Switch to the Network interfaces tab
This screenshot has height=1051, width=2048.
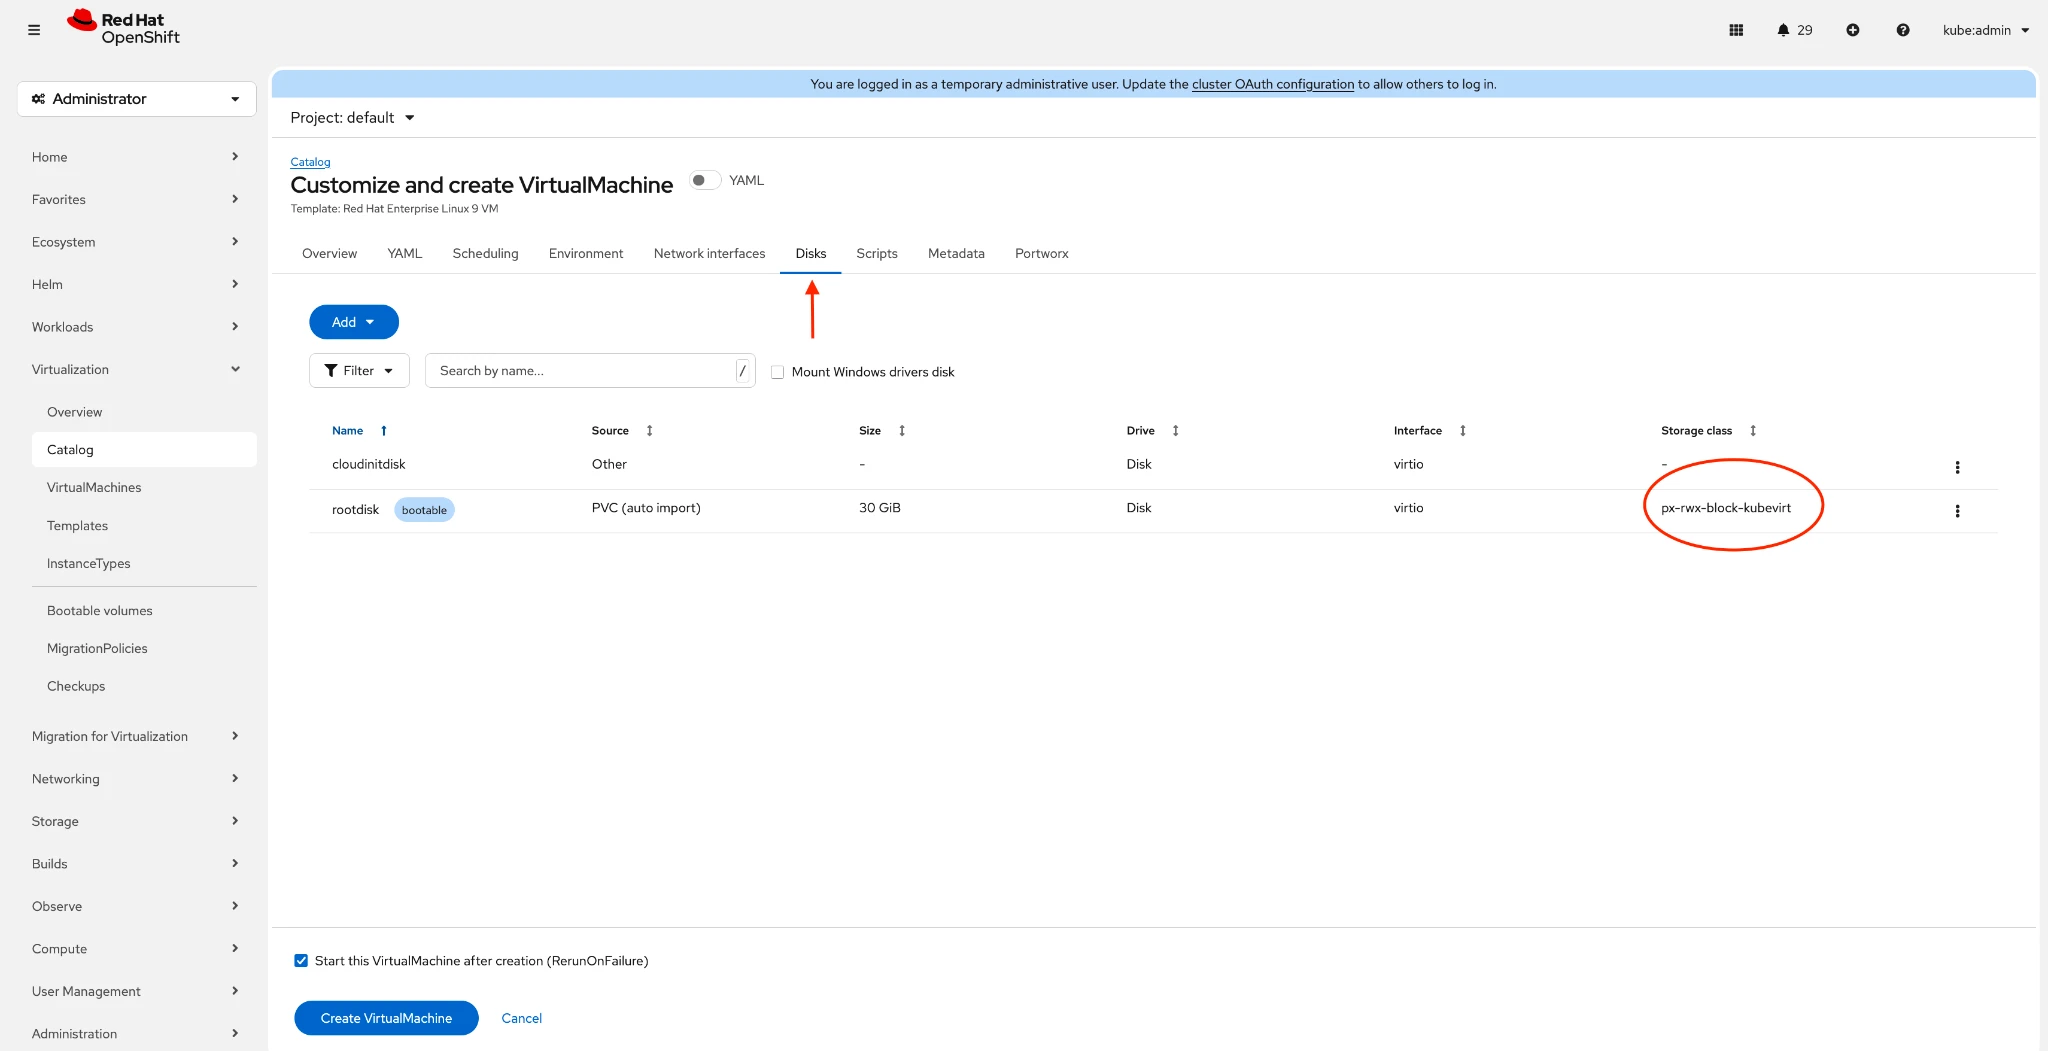pos(709,254)
